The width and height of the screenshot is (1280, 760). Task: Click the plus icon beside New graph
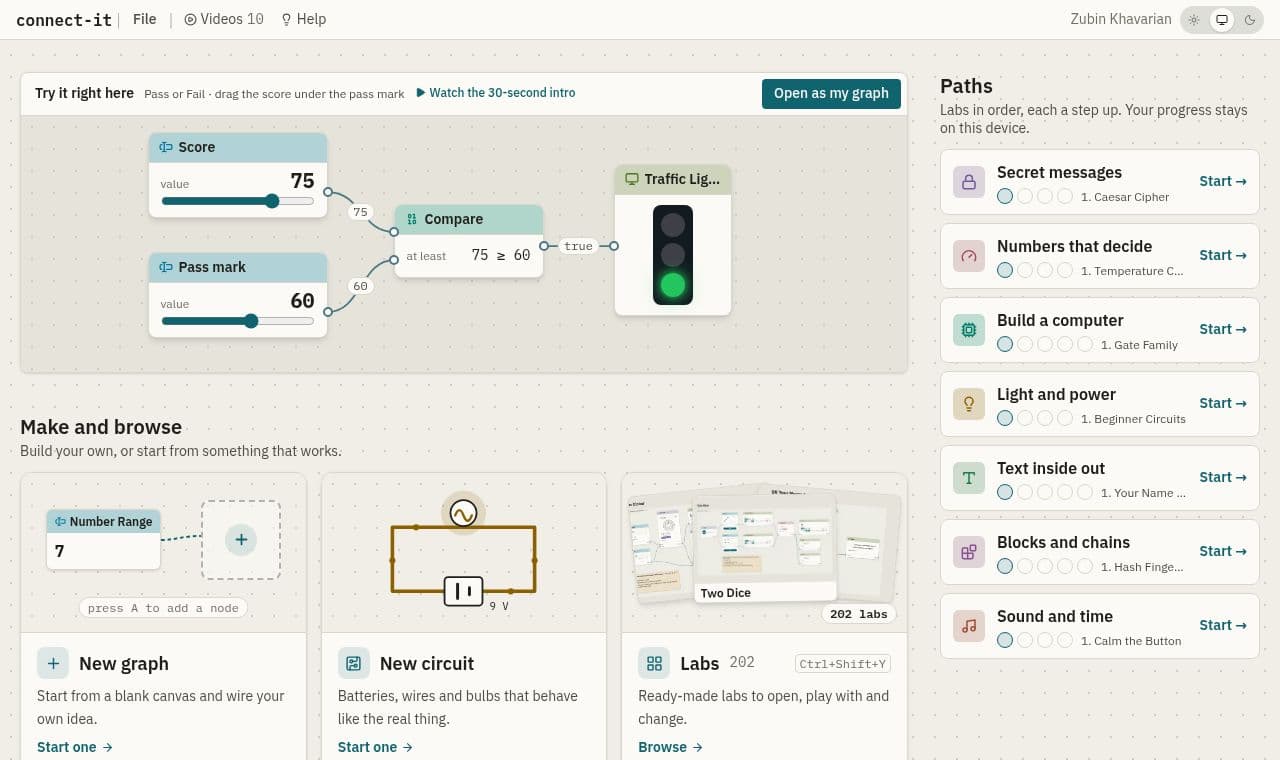pos(53,663)
